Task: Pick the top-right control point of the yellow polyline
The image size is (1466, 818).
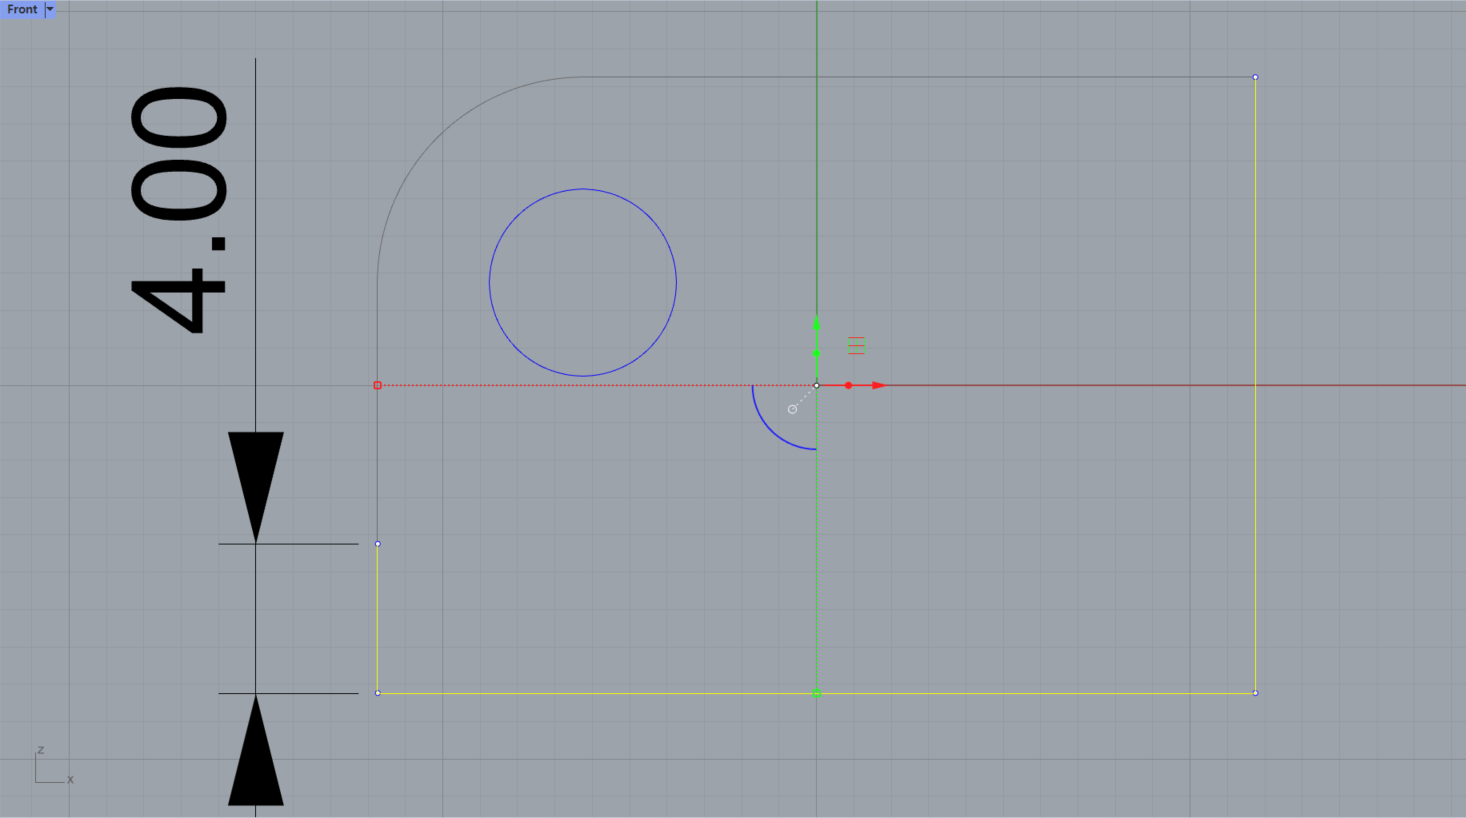Action: coord(1255,77)
